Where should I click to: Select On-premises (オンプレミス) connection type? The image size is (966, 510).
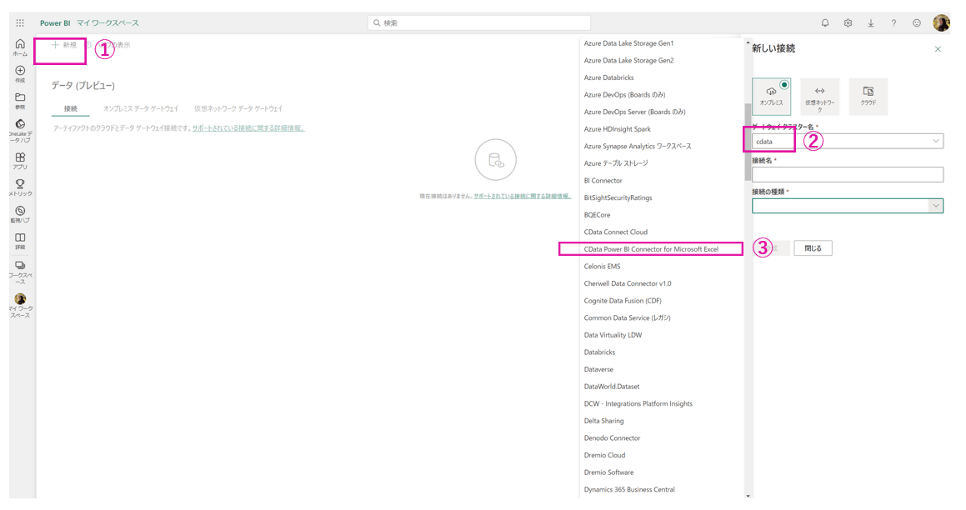tap(771, 96)
